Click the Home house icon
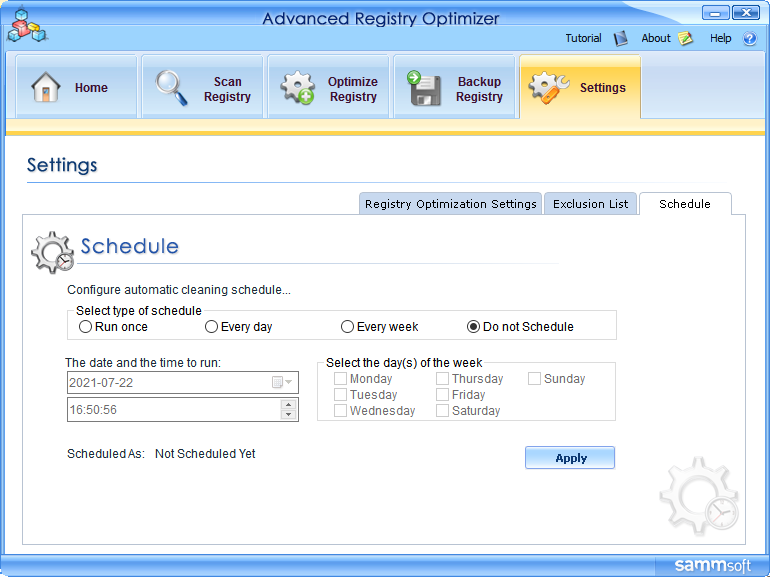Viewport: 770px width, 577px height. [46, 87]
